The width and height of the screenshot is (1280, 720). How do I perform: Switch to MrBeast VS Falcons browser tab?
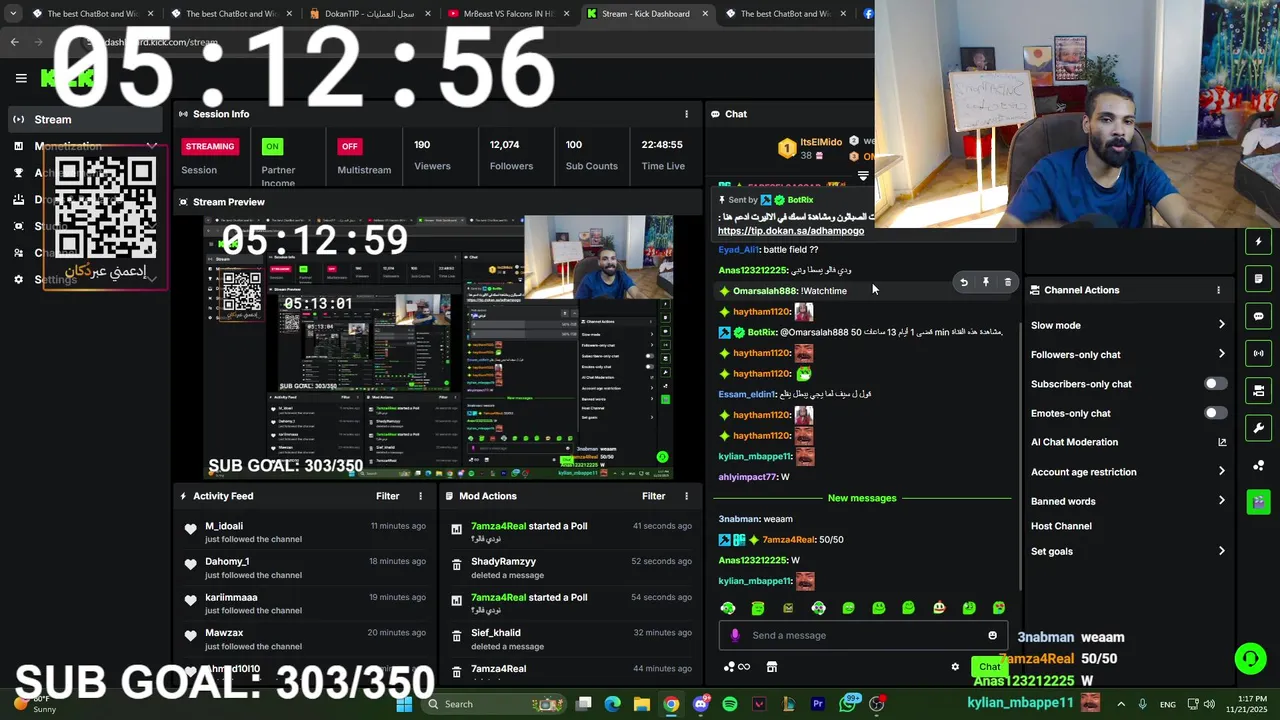(x=507, y=14)
